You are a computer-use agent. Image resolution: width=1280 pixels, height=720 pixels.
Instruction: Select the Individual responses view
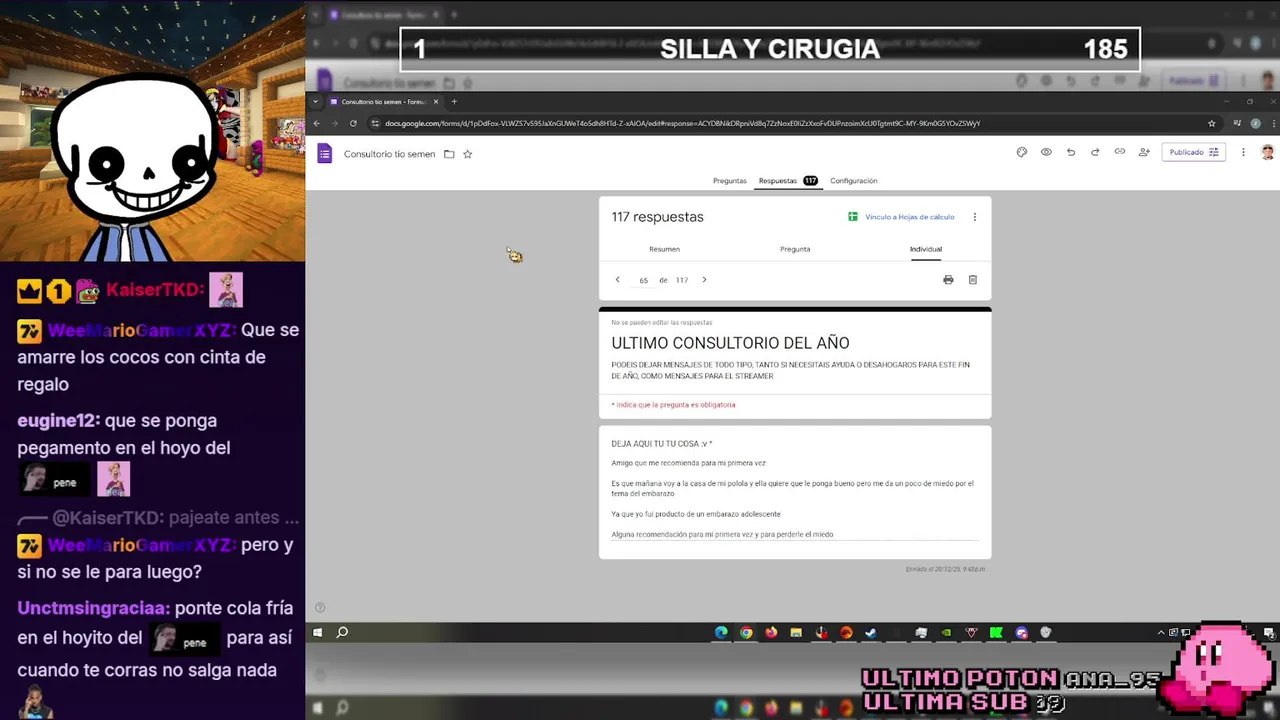click(x=926, y=249)
